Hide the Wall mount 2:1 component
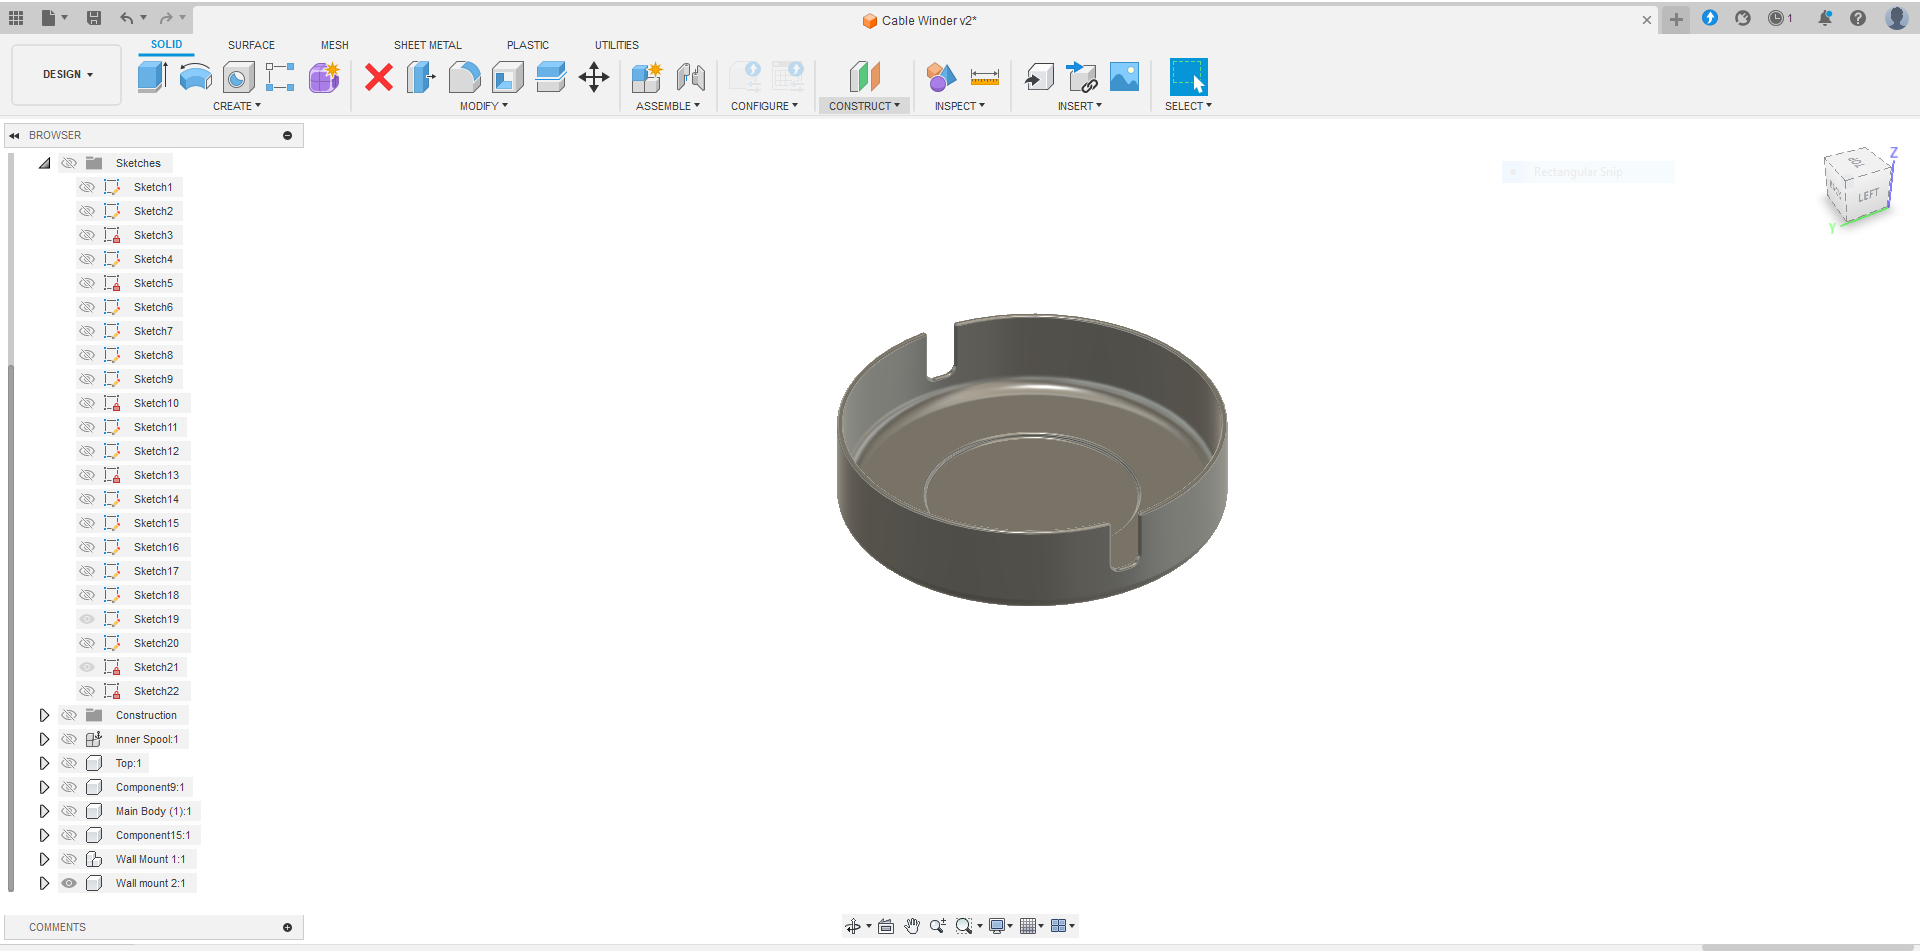This screenshot has height=951, width=1920. [x=69, y=883]
